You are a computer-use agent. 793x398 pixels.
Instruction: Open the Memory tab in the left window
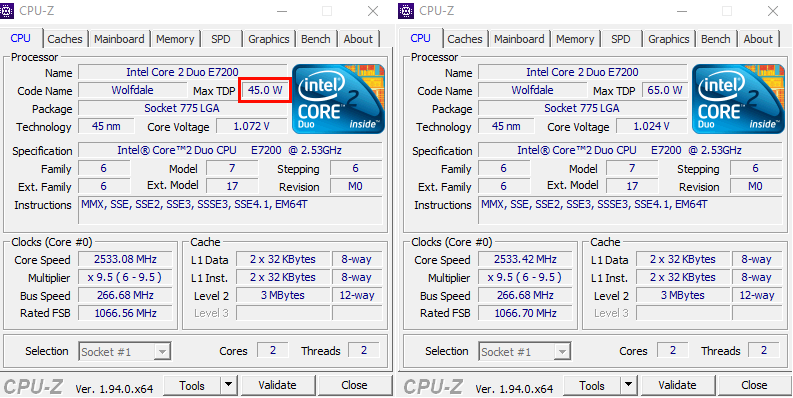click(x=175, y=39)
